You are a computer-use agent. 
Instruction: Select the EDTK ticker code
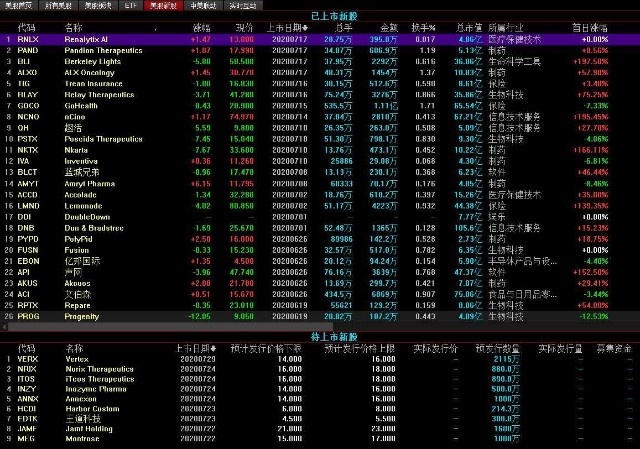tap(27, 419)
